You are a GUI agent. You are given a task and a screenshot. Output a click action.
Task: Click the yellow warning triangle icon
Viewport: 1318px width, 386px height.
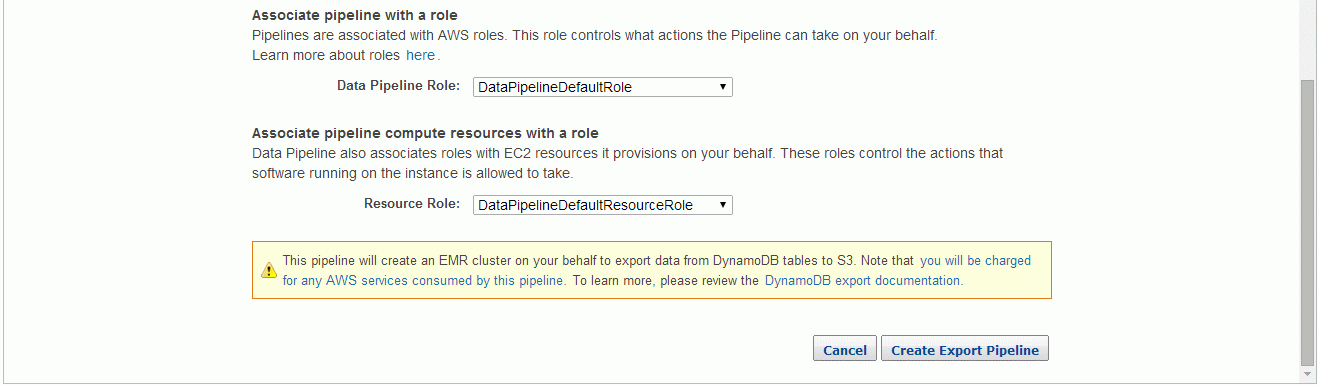point(269,270)
